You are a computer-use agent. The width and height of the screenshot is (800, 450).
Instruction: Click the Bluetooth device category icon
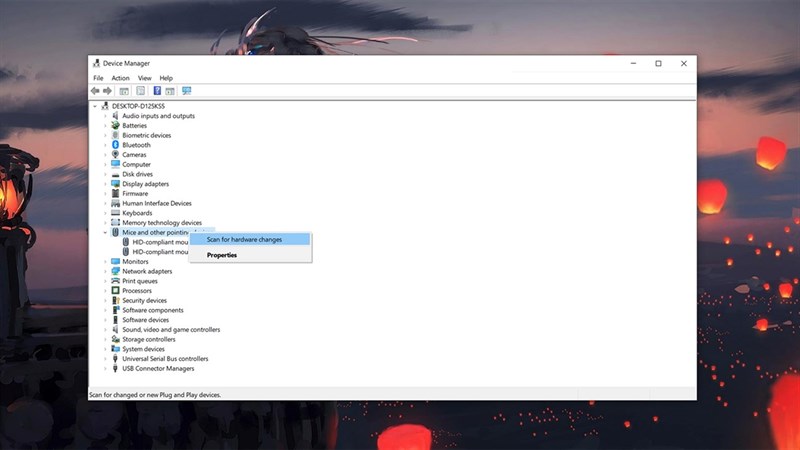115,145
